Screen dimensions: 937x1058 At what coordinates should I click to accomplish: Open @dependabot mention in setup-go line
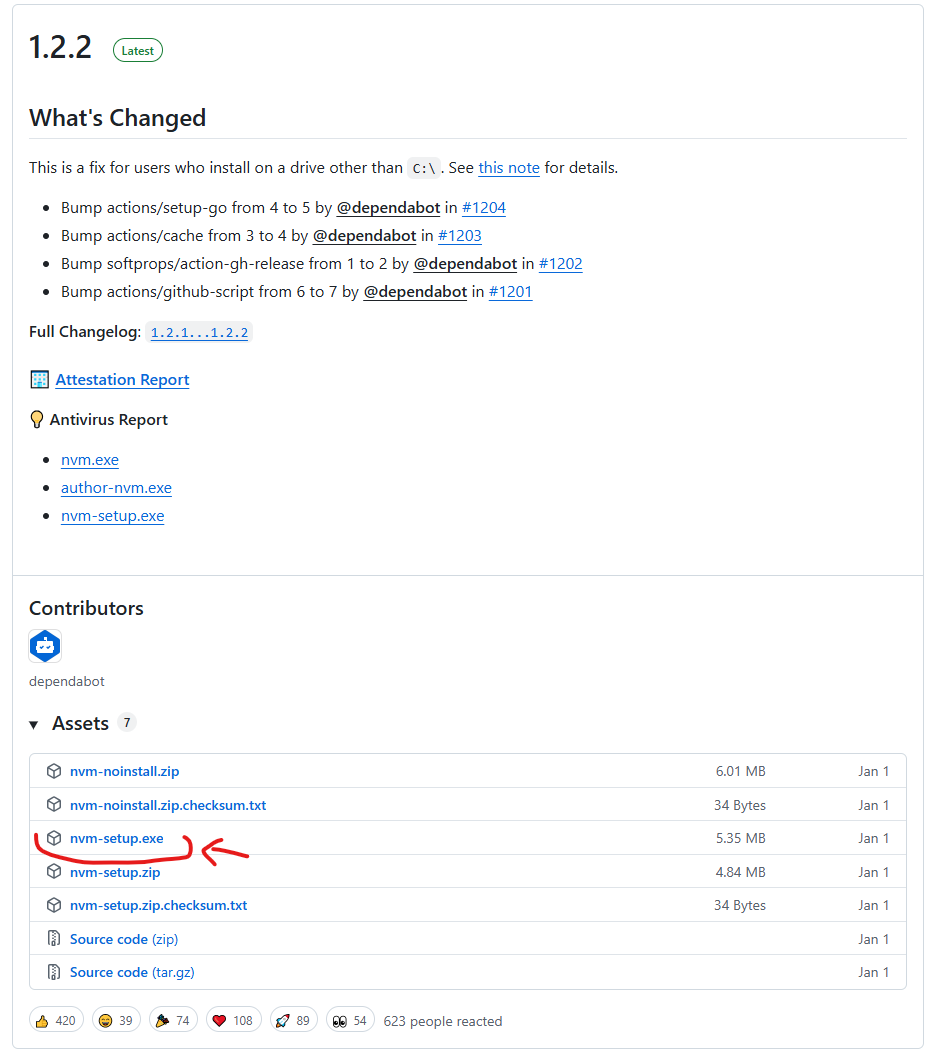pos(389,208)
